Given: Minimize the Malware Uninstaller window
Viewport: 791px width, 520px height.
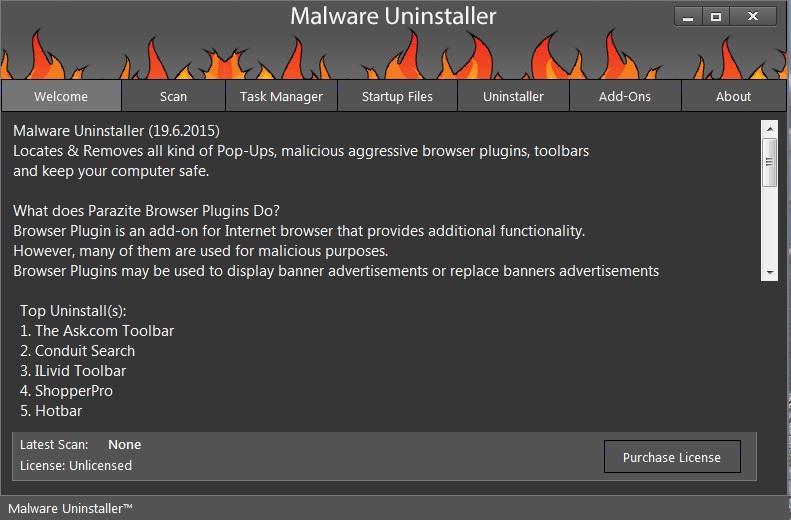Looking at the screenshot, I should coord(687,16).
